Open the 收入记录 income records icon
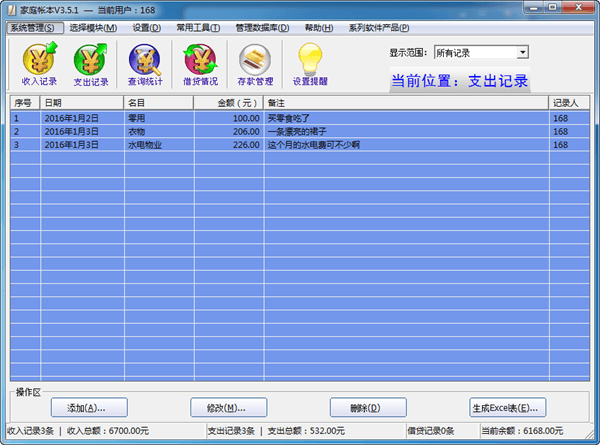This screenshot has width=600, height=445. (39, 64)
